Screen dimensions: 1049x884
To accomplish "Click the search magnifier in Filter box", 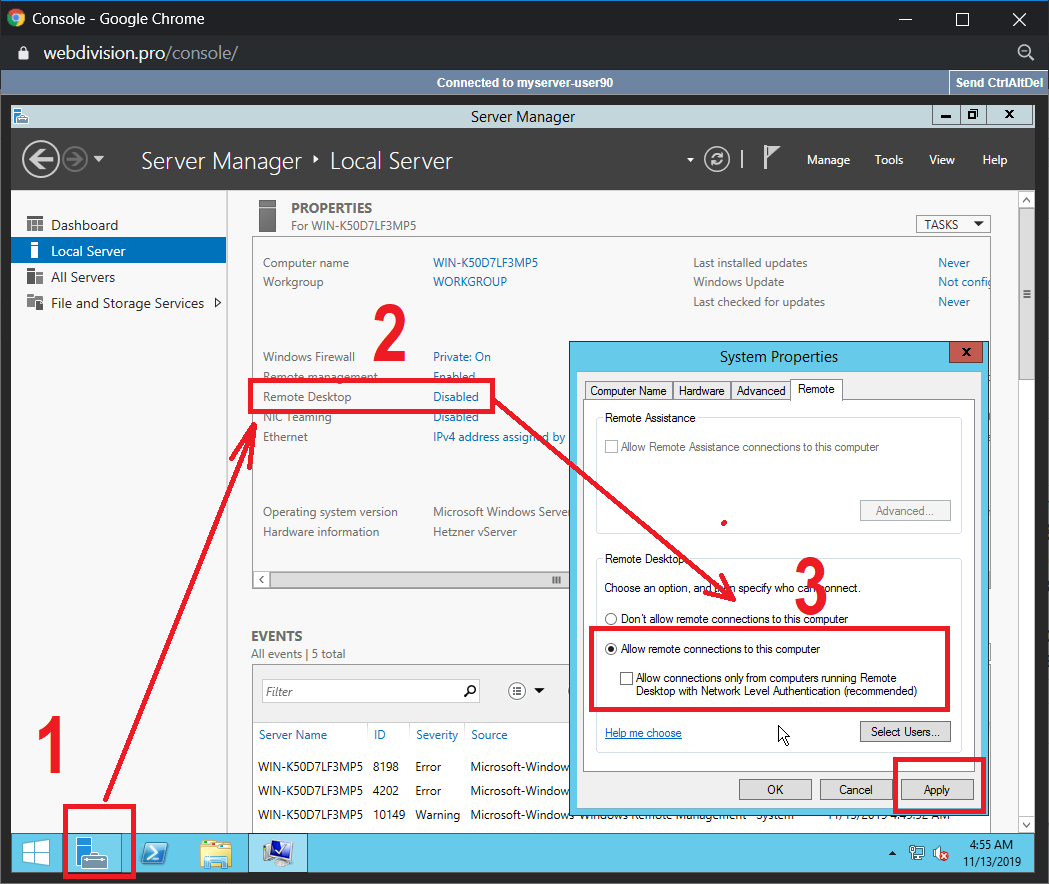I will coord(470,691).
